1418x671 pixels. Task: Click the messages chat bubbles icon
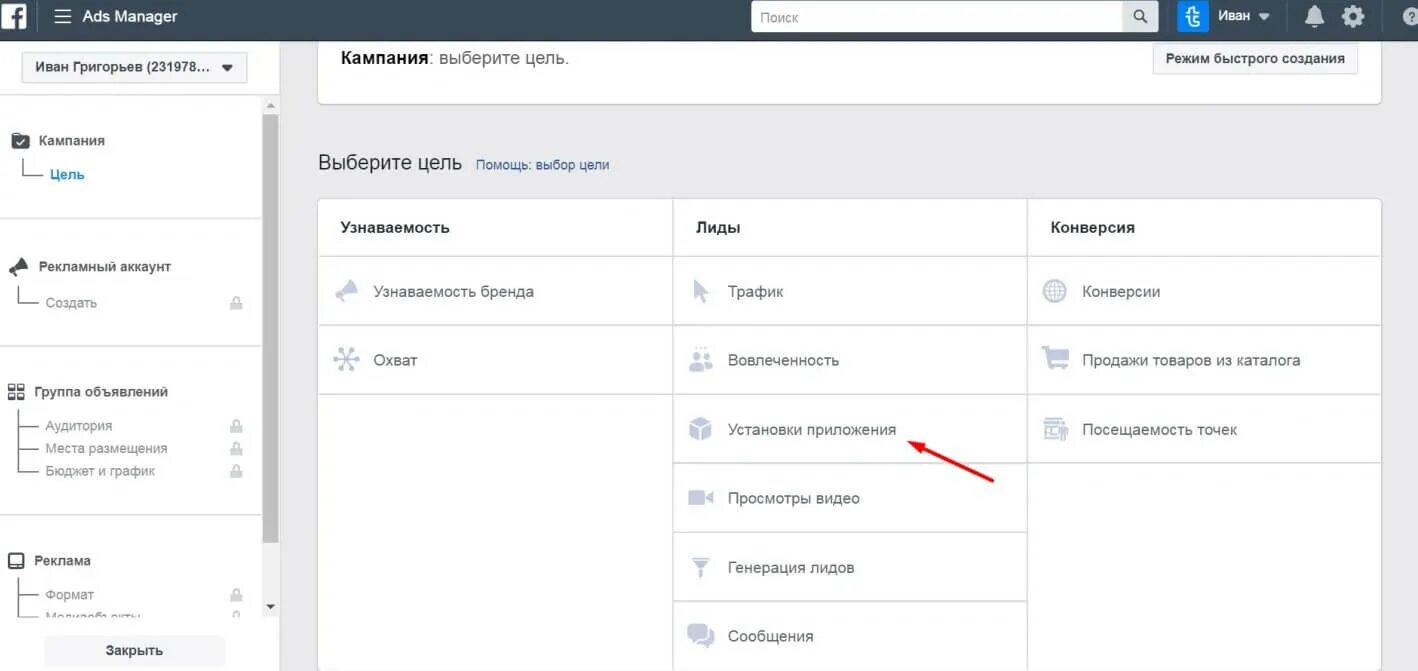point(701,636)
